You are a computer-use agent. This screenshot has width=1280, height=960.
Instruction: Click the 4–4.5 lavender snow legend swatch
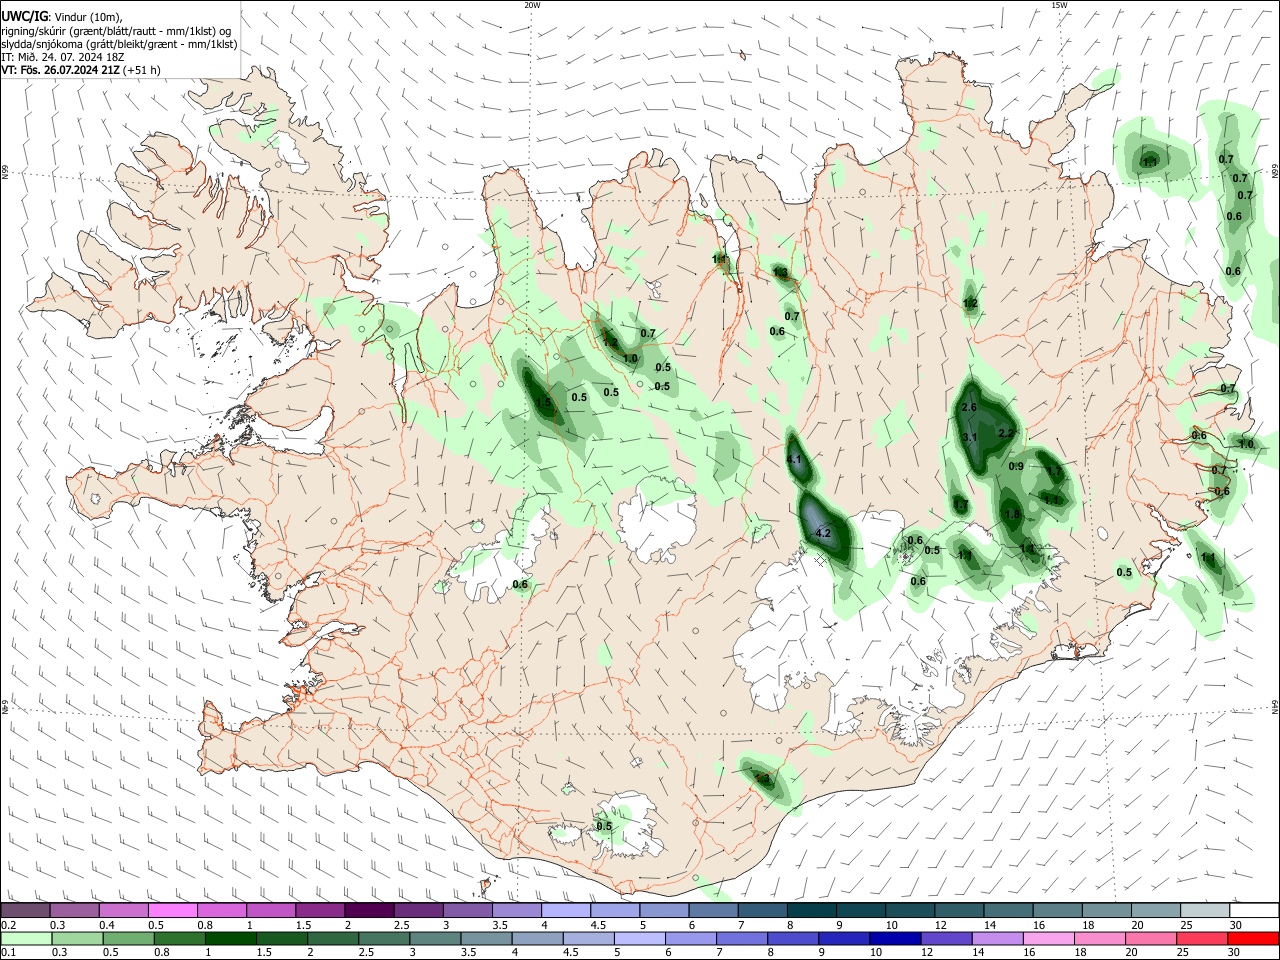(566, 910)
